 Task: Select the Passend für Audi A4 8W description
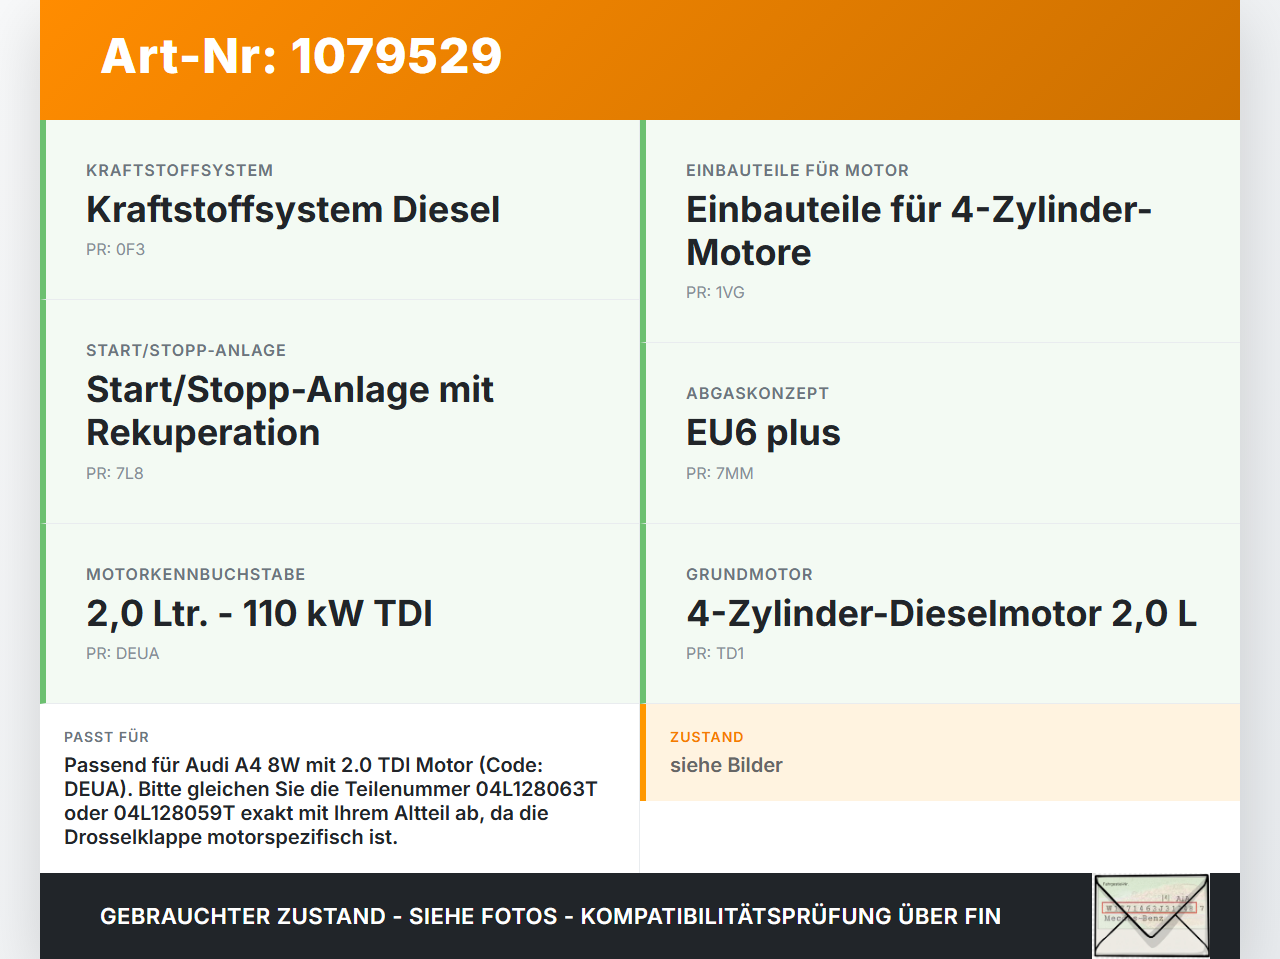coord(331,801)
